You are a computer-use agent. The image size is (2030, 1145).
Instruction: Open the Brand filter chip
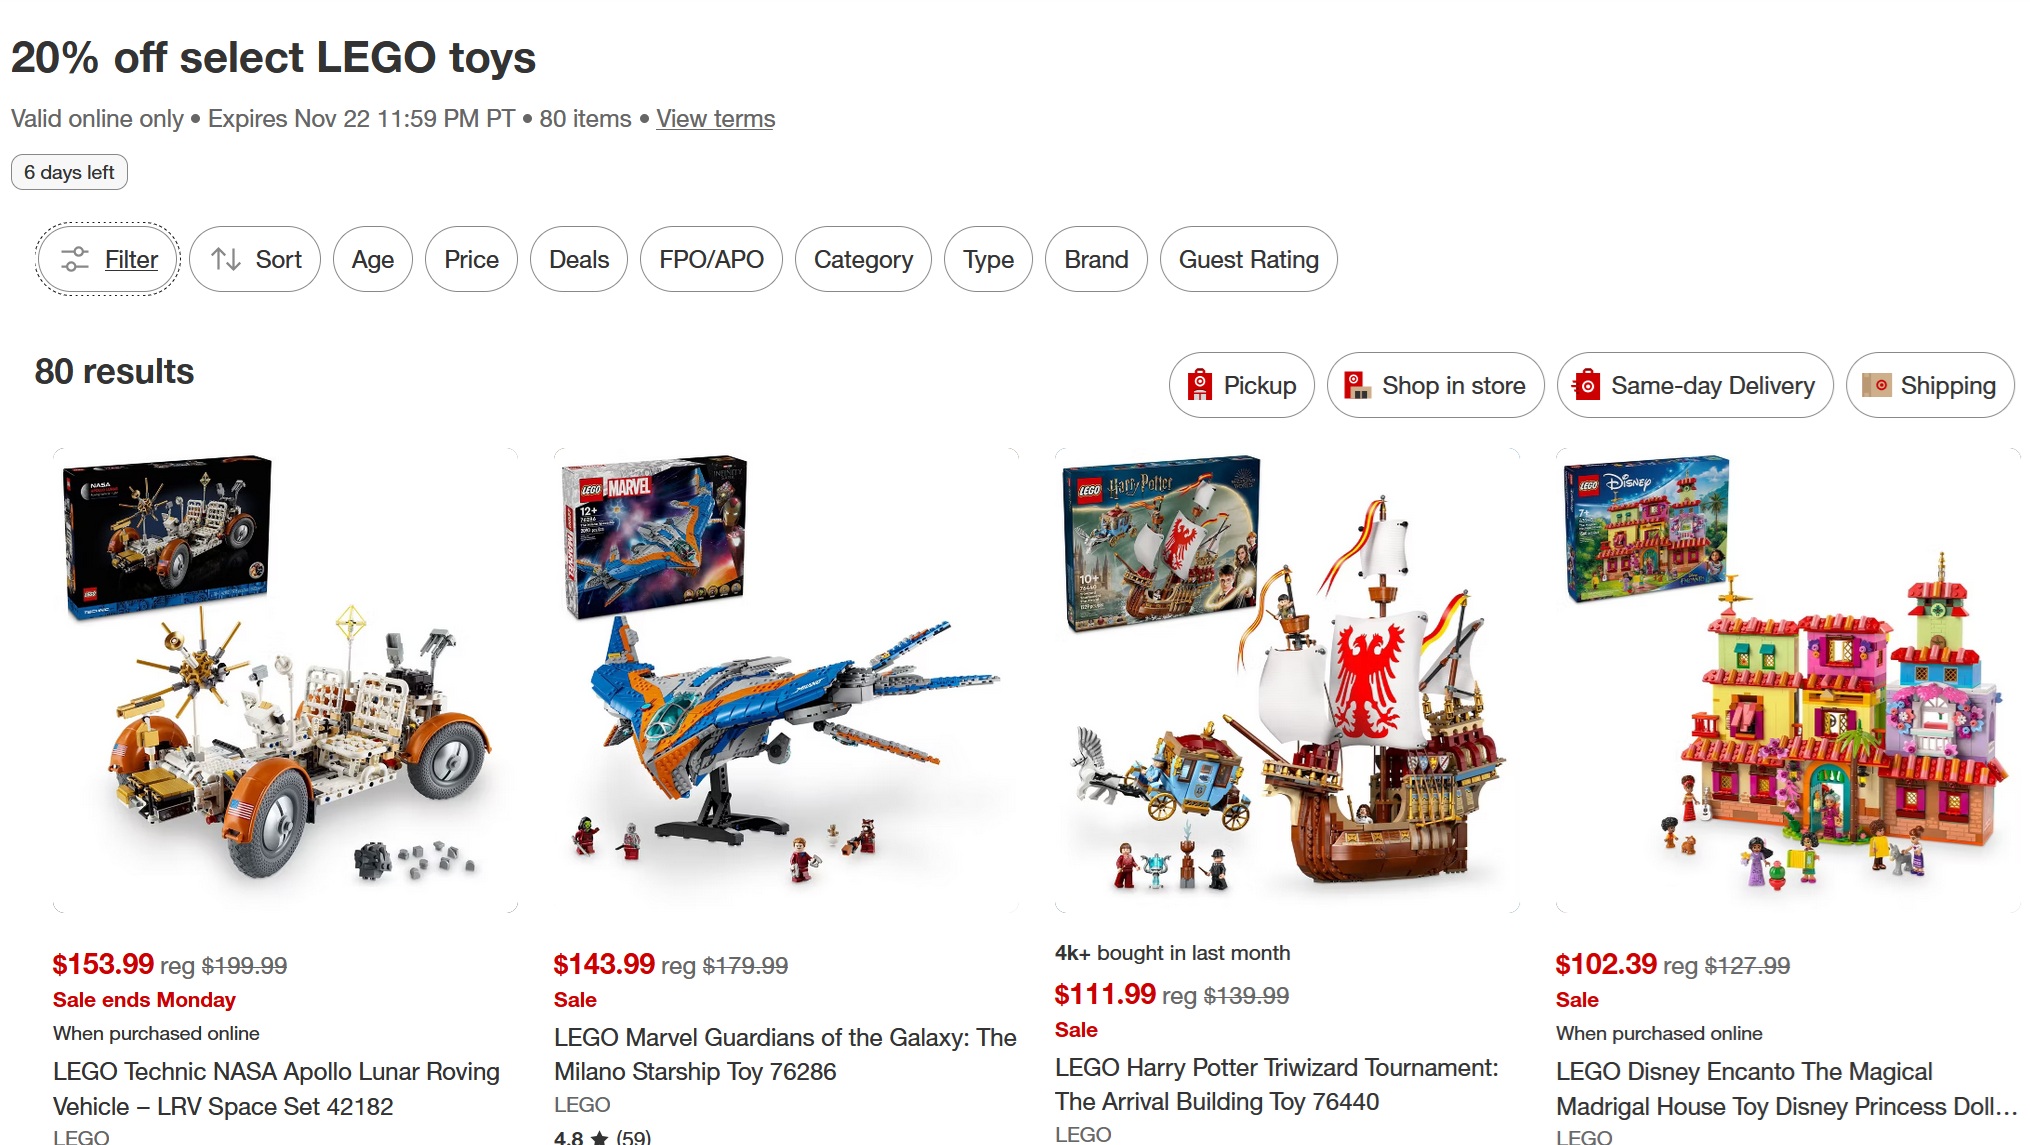click(1096, 260)
